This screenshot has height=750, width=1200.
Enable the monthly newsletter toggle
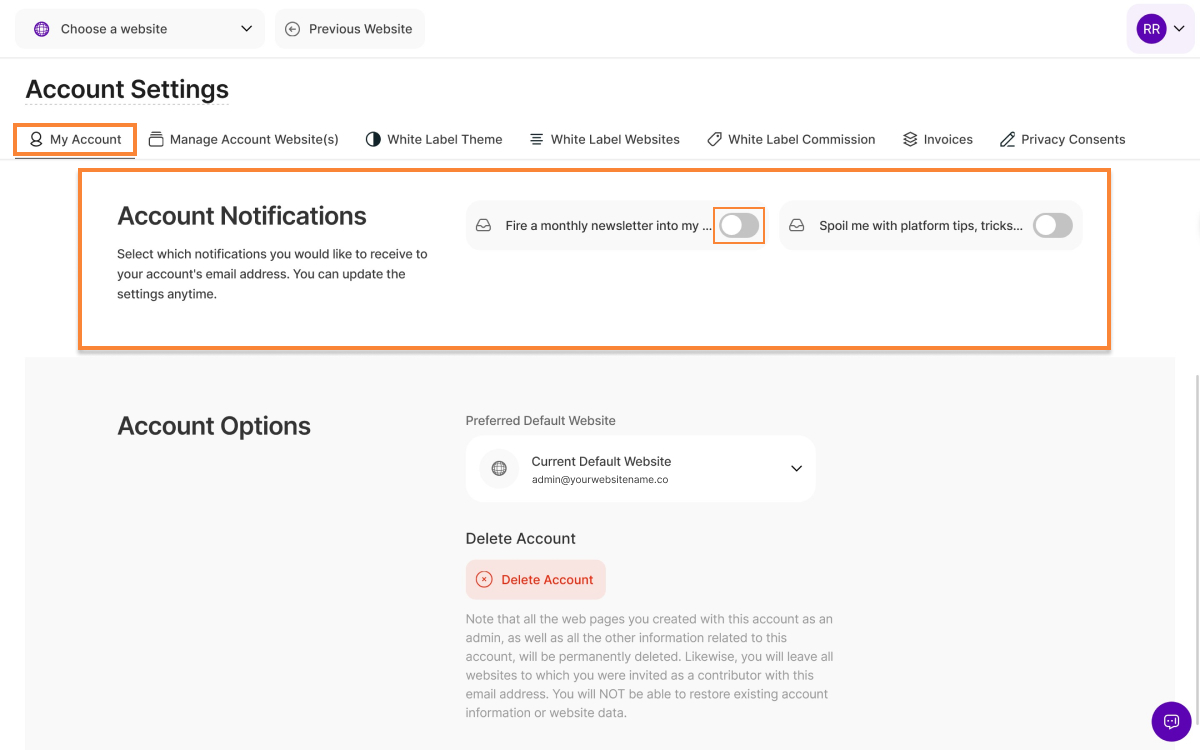(x=739, y=226)
